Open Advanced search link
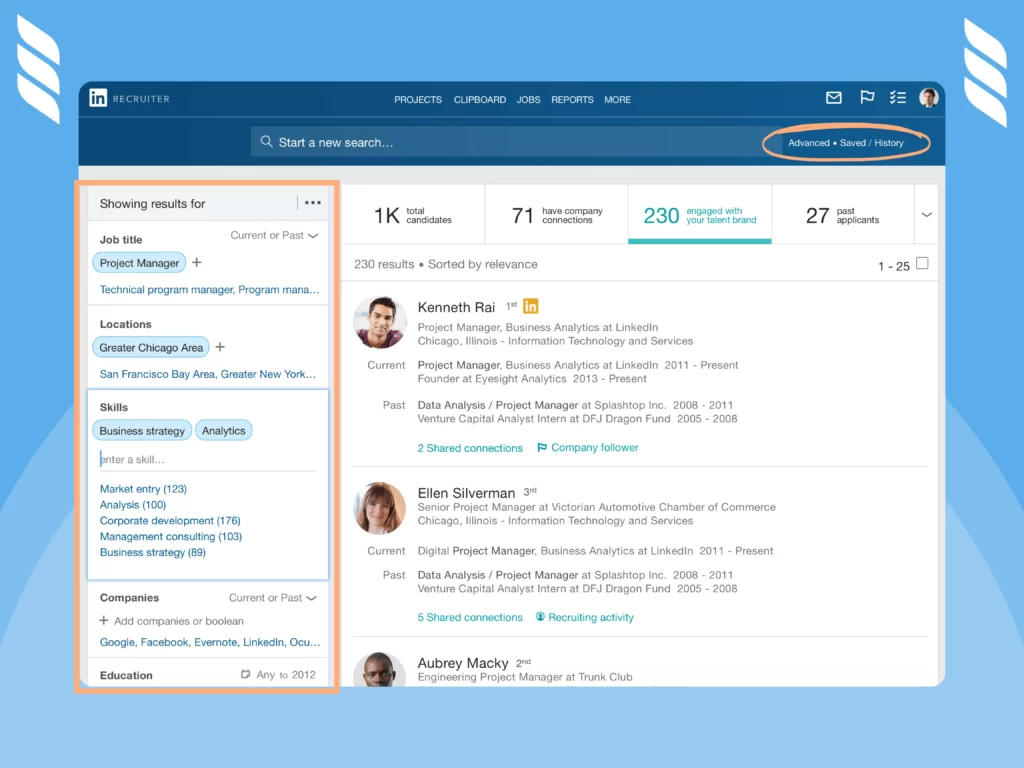1024x768 pixels. [808, 143]
